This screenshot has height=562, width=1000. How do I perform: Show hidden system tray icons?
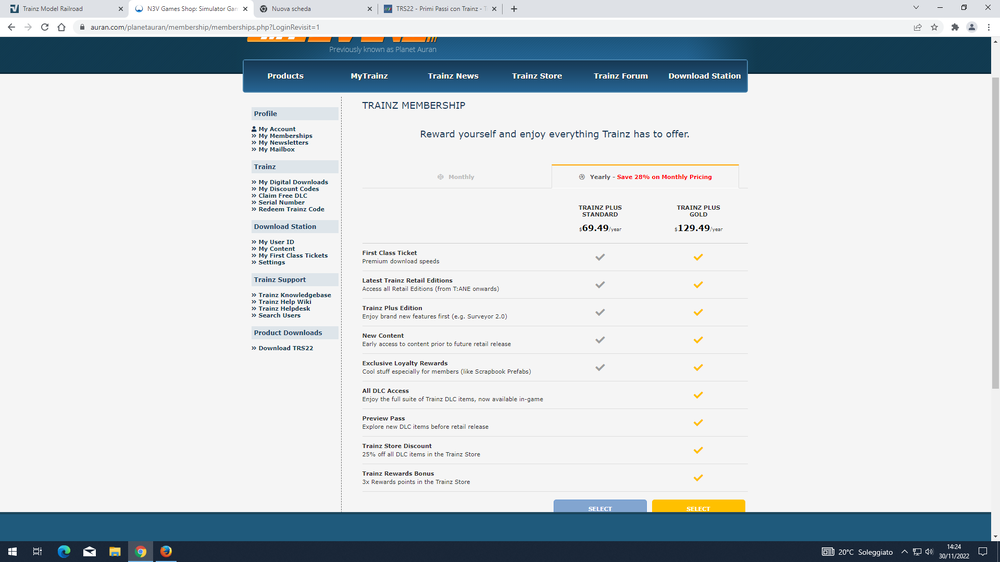[x=904, y=552]
